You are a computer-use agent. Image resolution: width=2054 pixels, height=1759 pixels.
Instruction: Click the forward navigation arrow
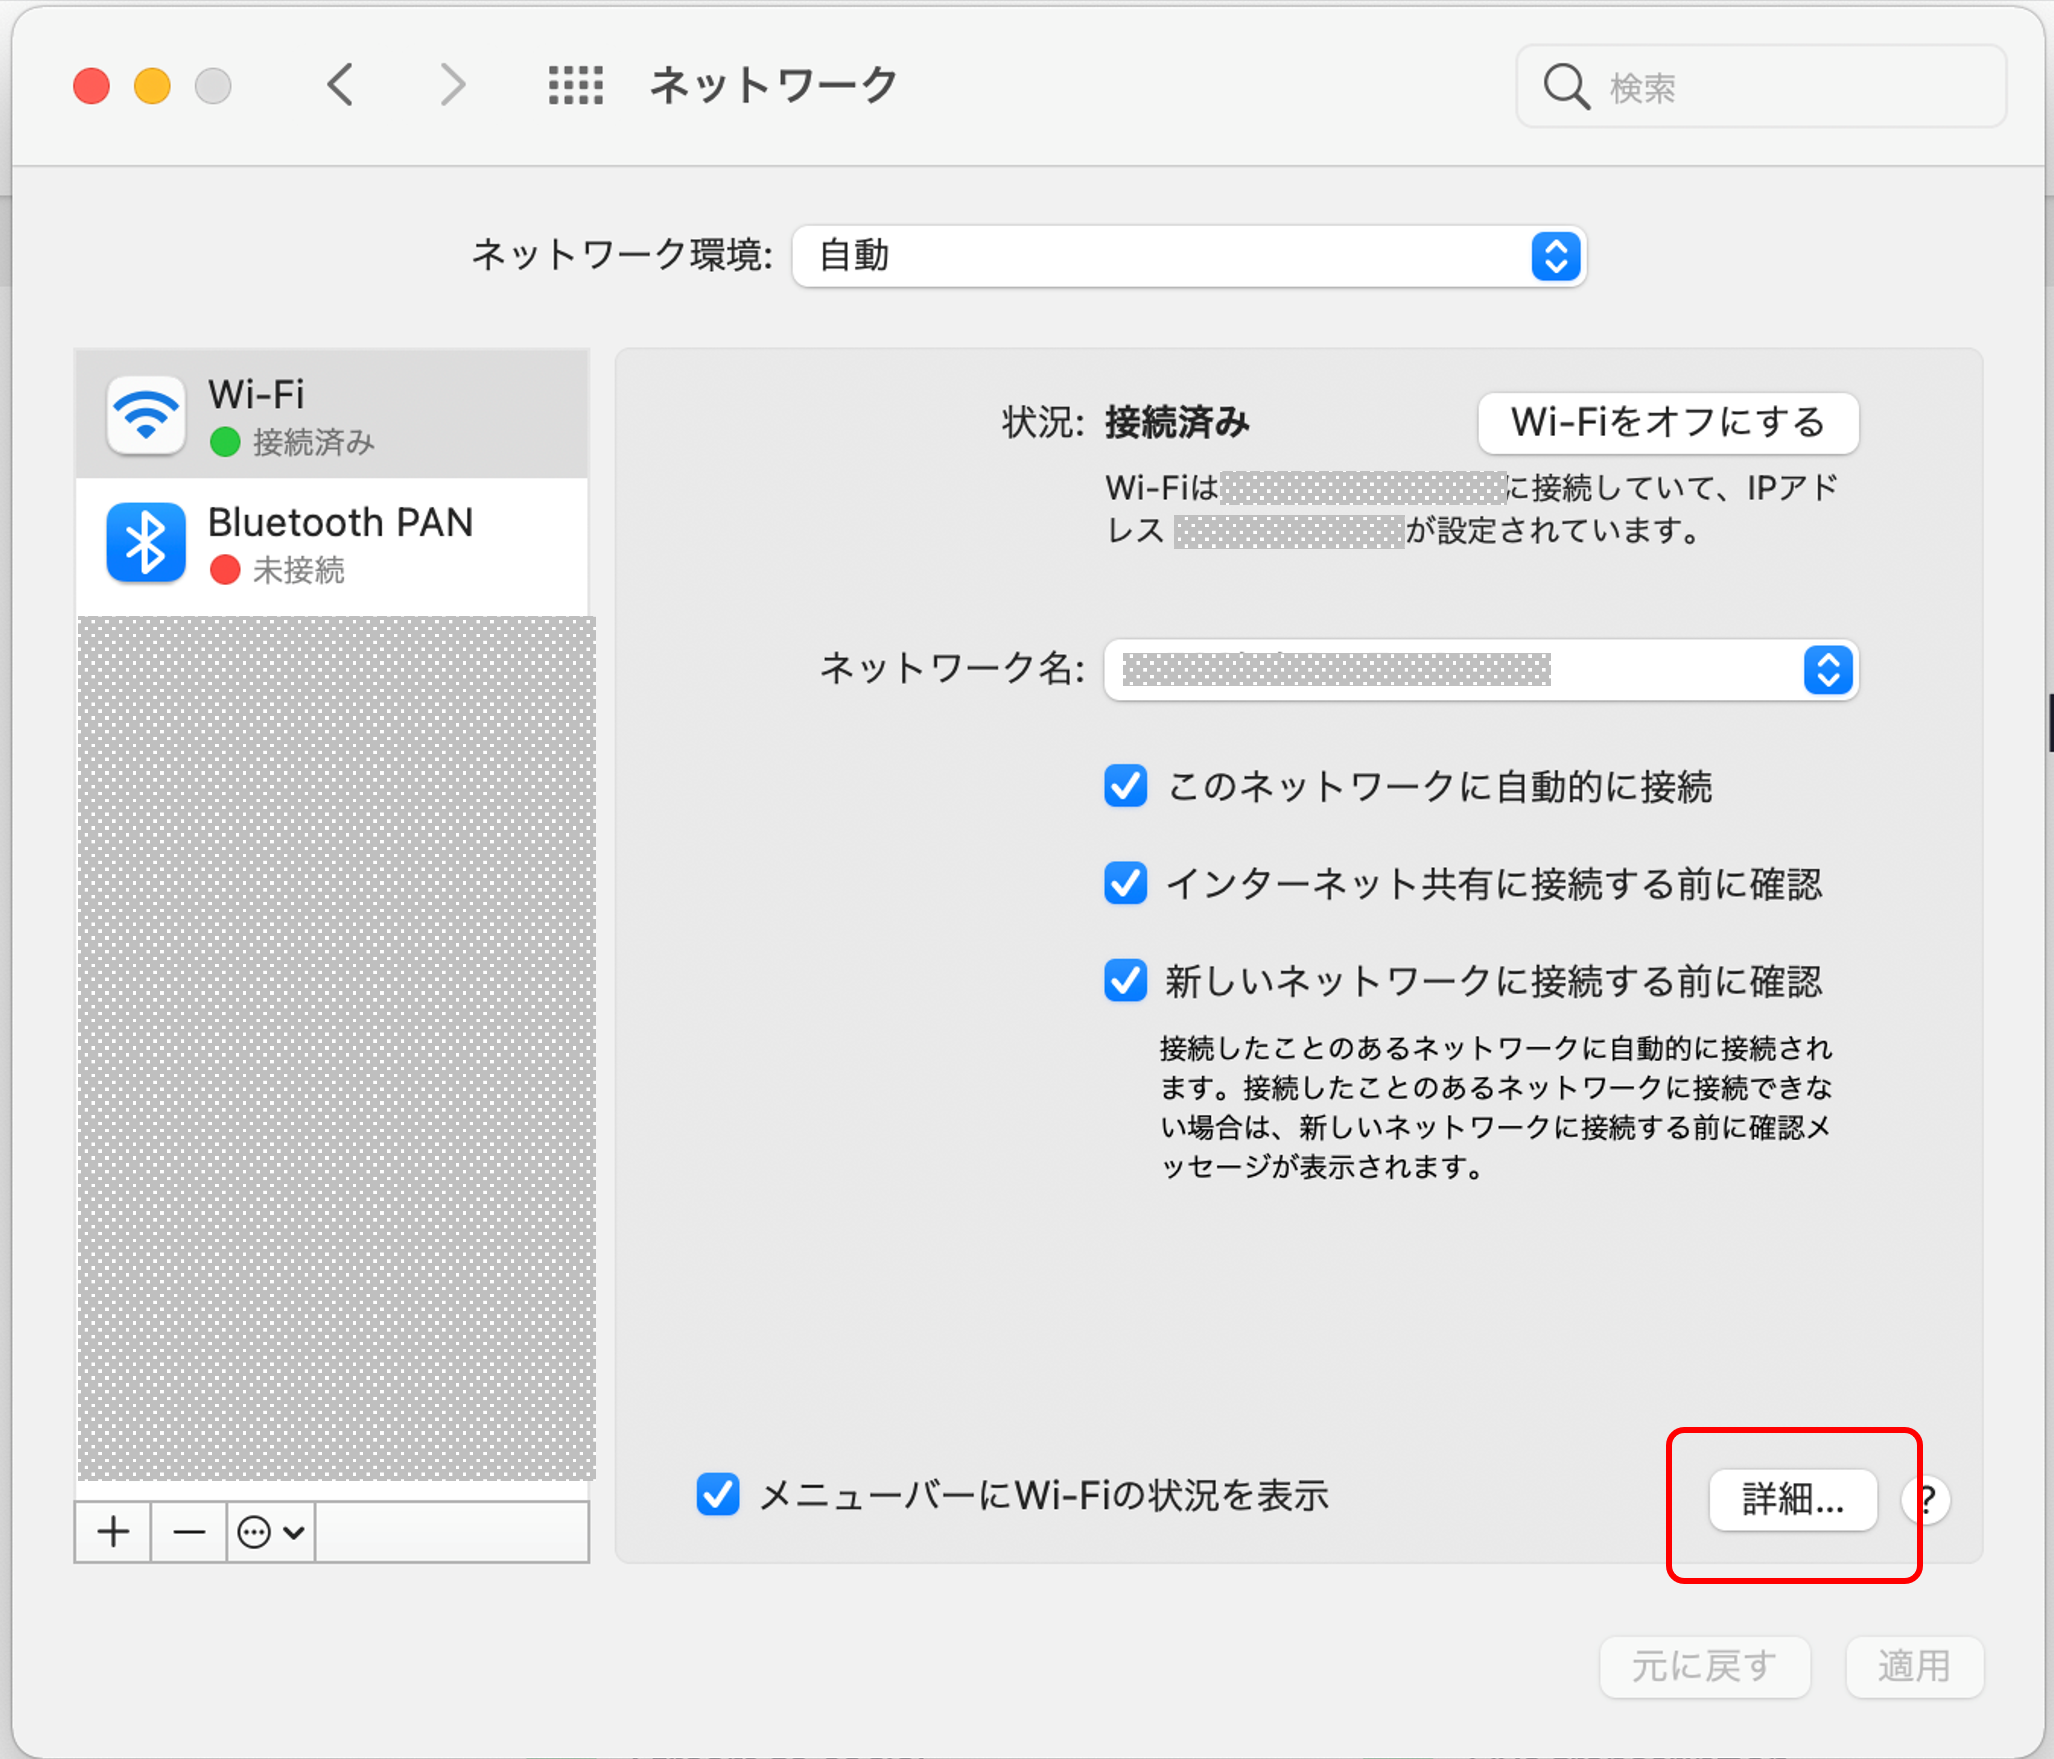tap(453, 85)
